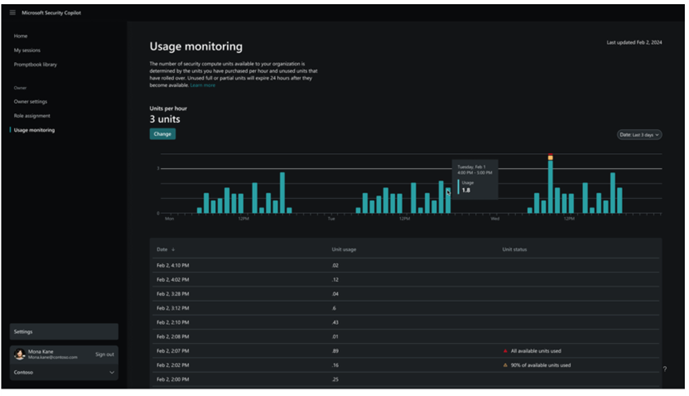Click the Usage monitoring page heading
The image size is (689, 396).
tap(196, 46)
